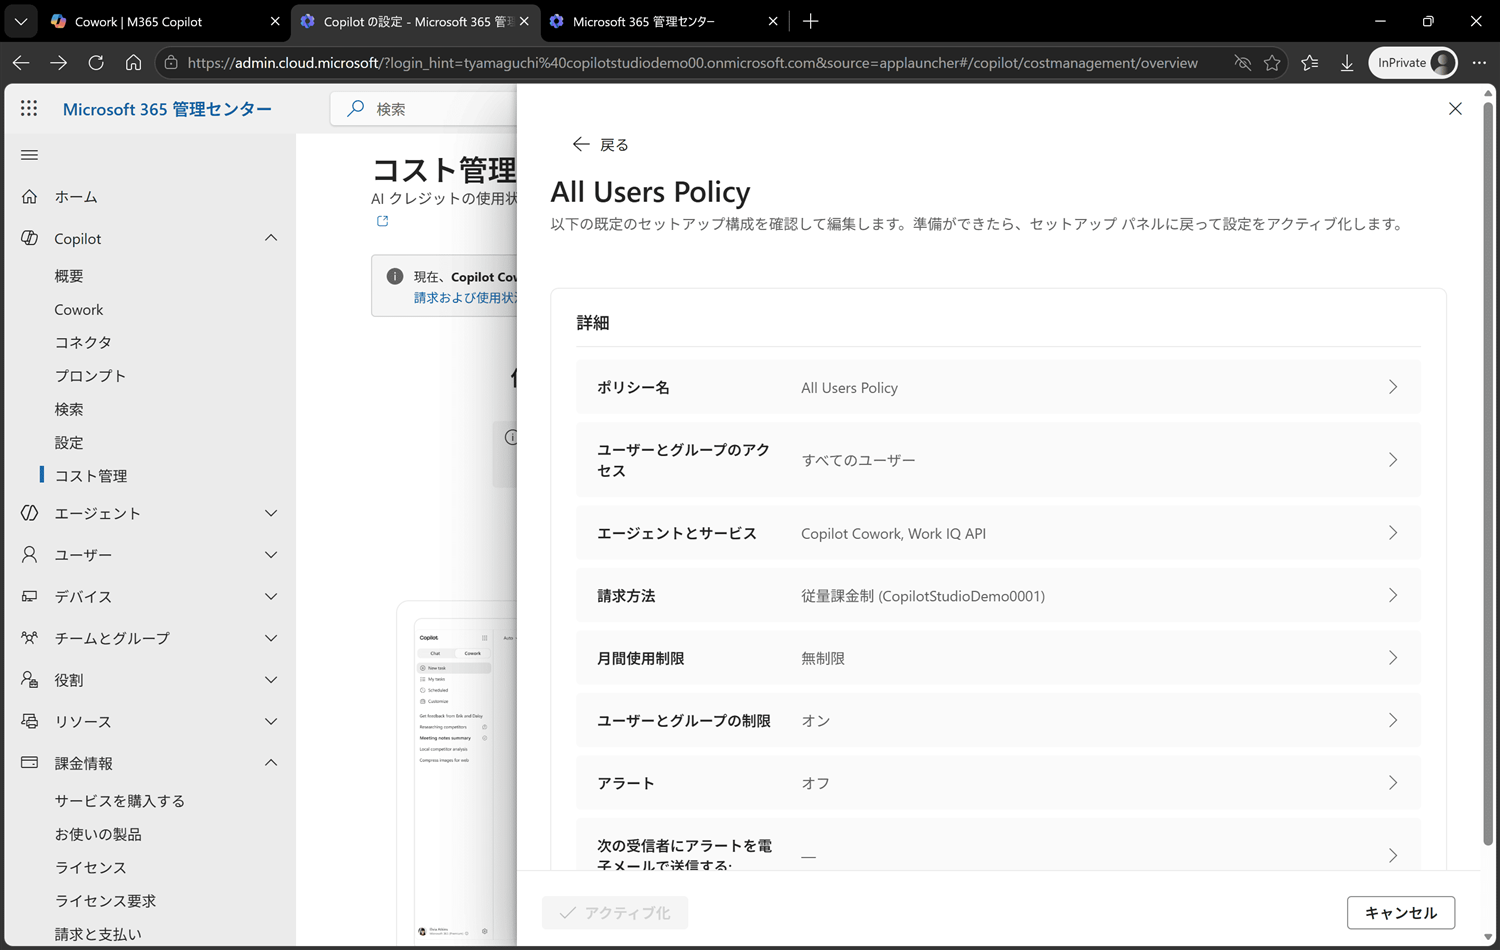
Task: Open the tab actions dropdown
Action: [x=20, y=21]
